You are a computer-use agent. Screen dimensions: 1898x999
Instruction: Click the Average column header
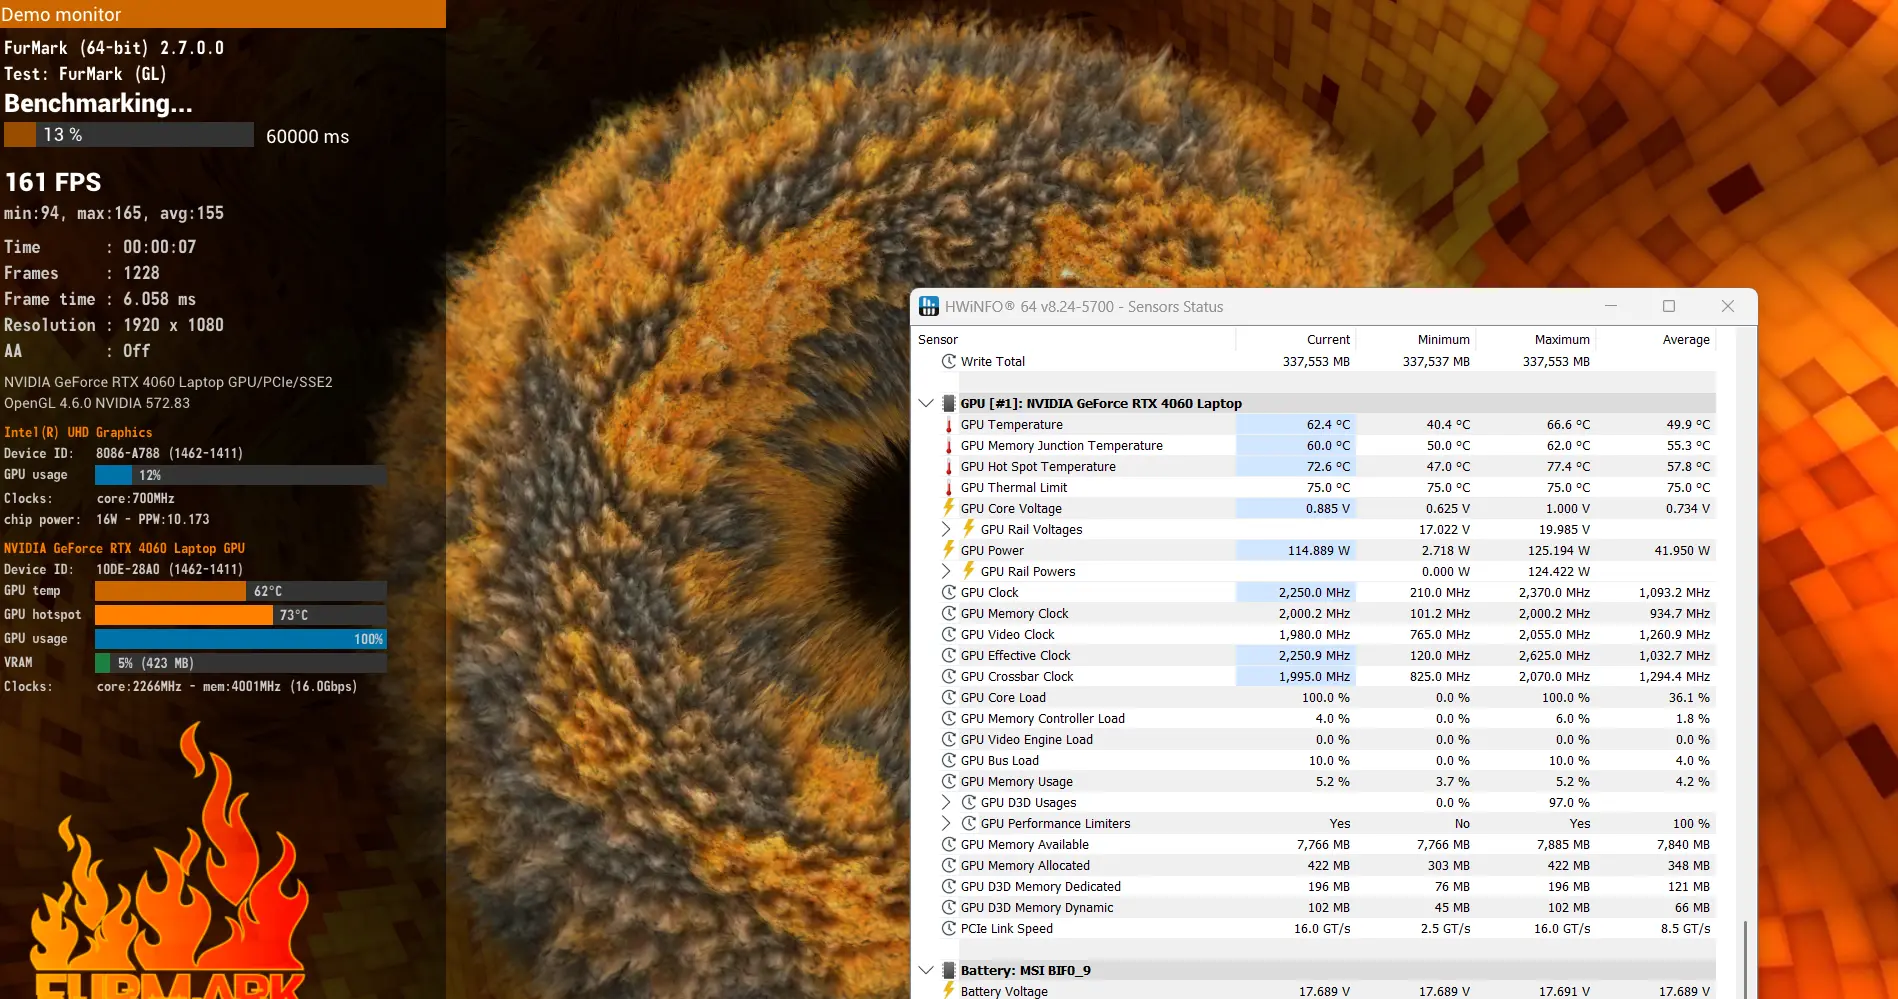[x=1656, y=340]
